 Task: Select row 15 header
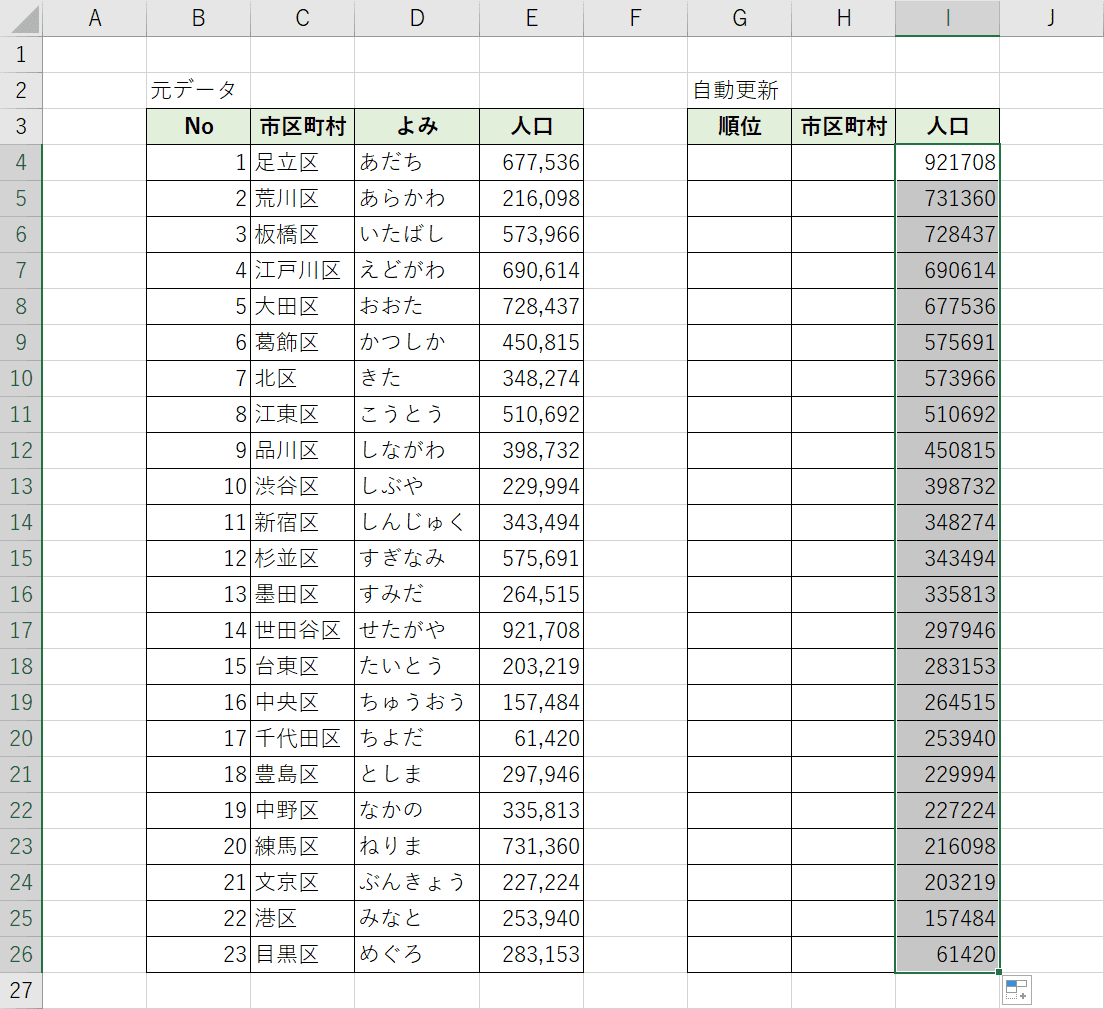click(x=21, y=558)
